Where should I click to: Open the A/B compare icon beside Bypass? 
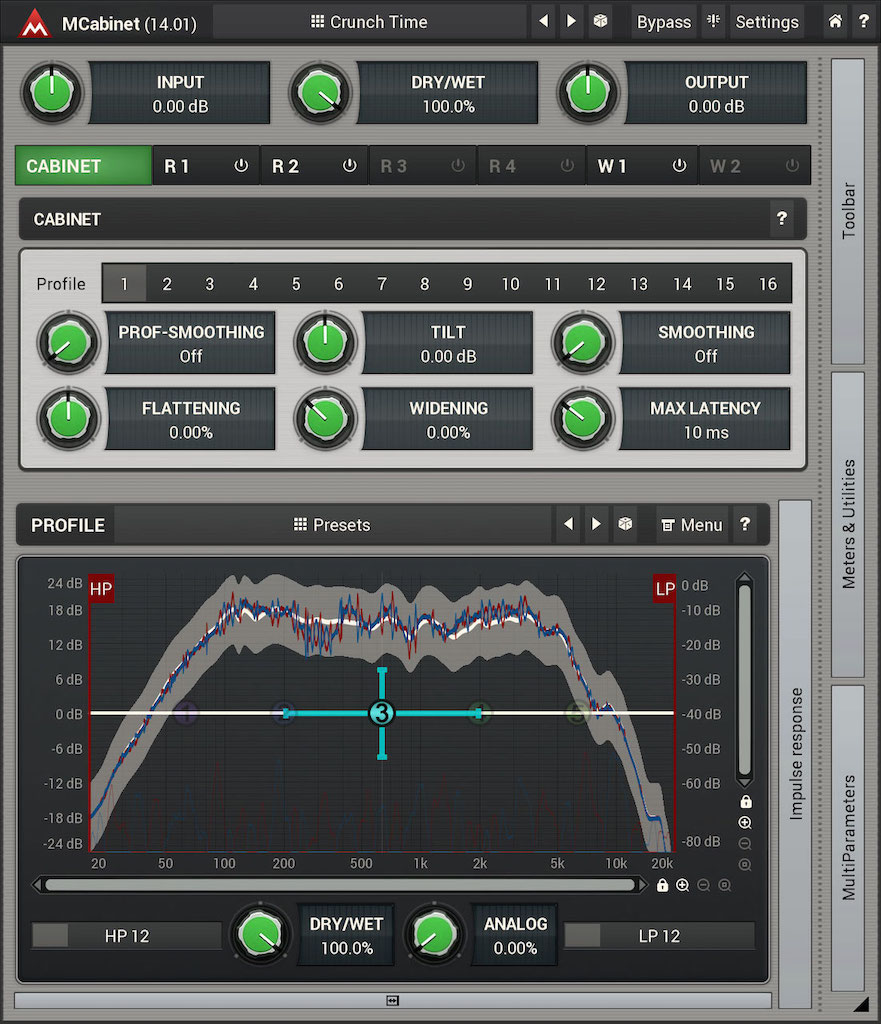(713, 21)
